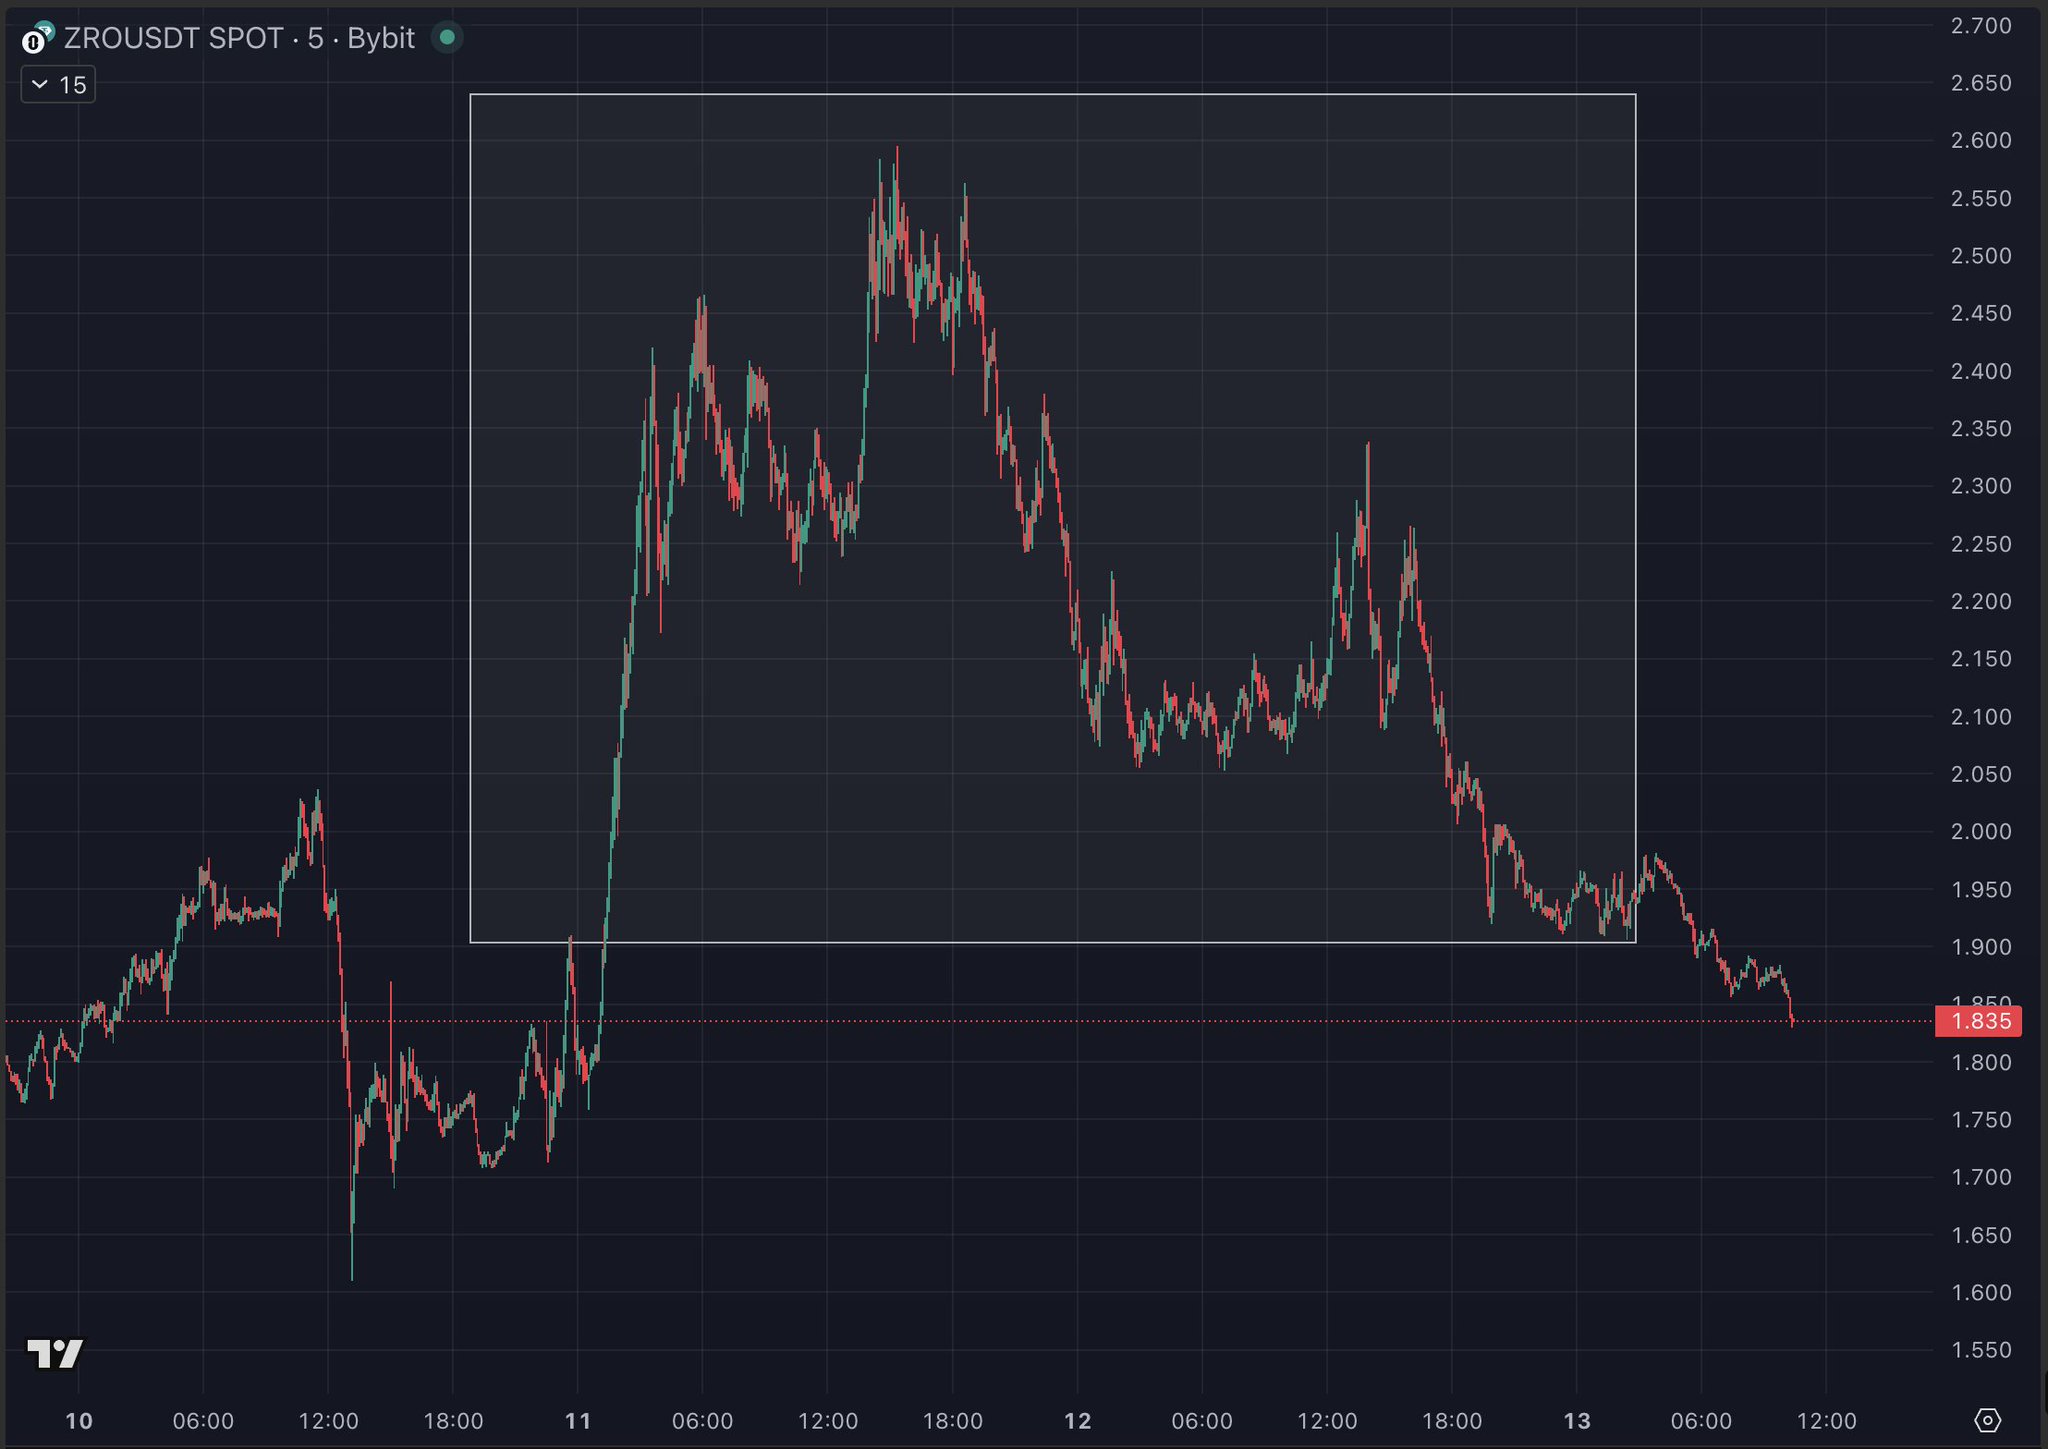Click the 1.550 label on price axis
Viewport: 2048px width, 1449px height.
(x=1980, y=1350)
